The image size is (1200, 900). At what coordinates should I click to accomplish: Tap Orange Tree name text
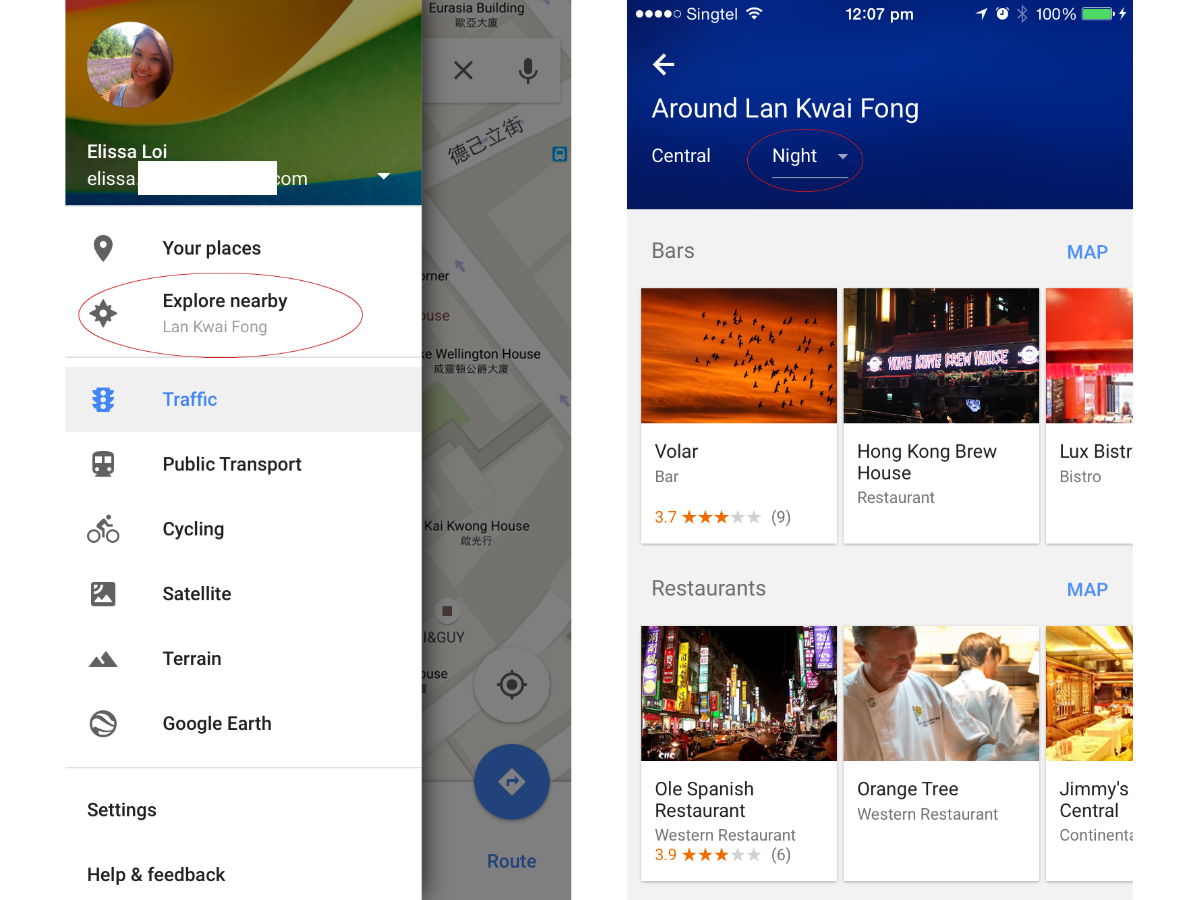[x=908, y=789]
